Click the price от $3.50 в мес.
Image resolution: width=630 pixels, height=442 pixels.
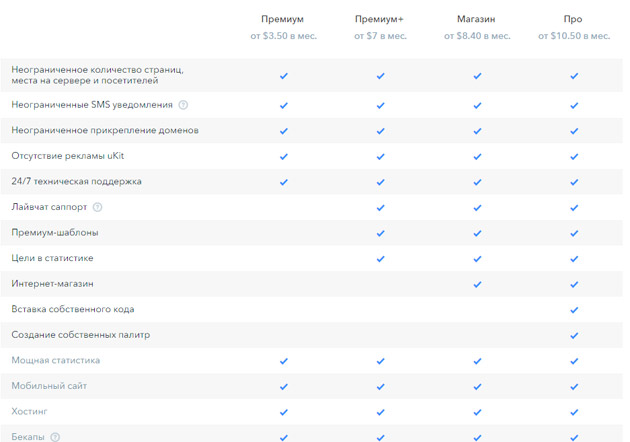[284, 36]
